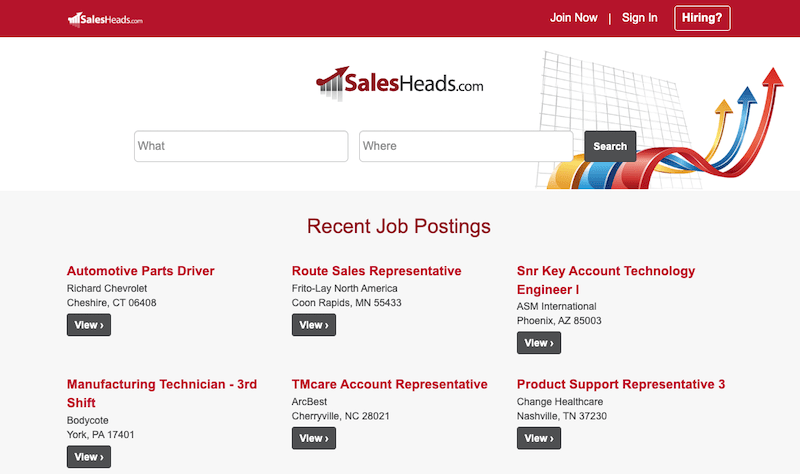Select the text Cherryville, NC 28021
Viewport: 800px width, 474px height.
(340, 416)
